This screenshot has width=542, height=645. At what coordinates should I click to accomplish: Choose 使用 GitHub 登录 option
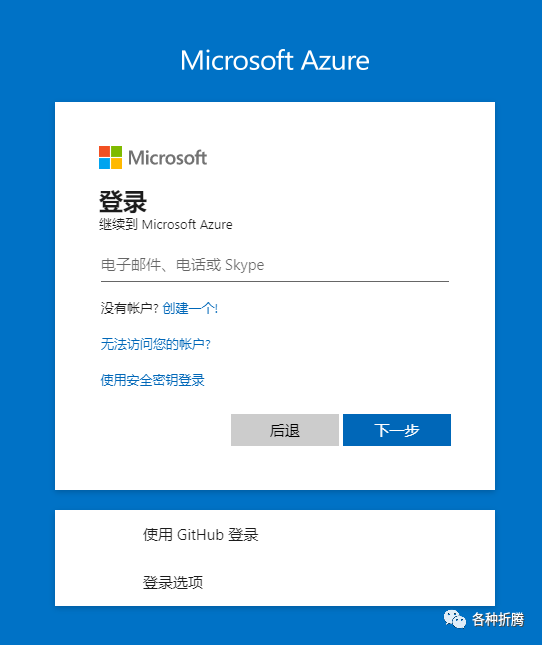(275, 535)
